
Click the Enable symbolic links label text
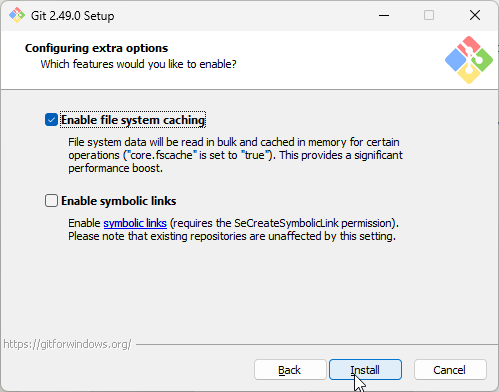pos(119,201)
